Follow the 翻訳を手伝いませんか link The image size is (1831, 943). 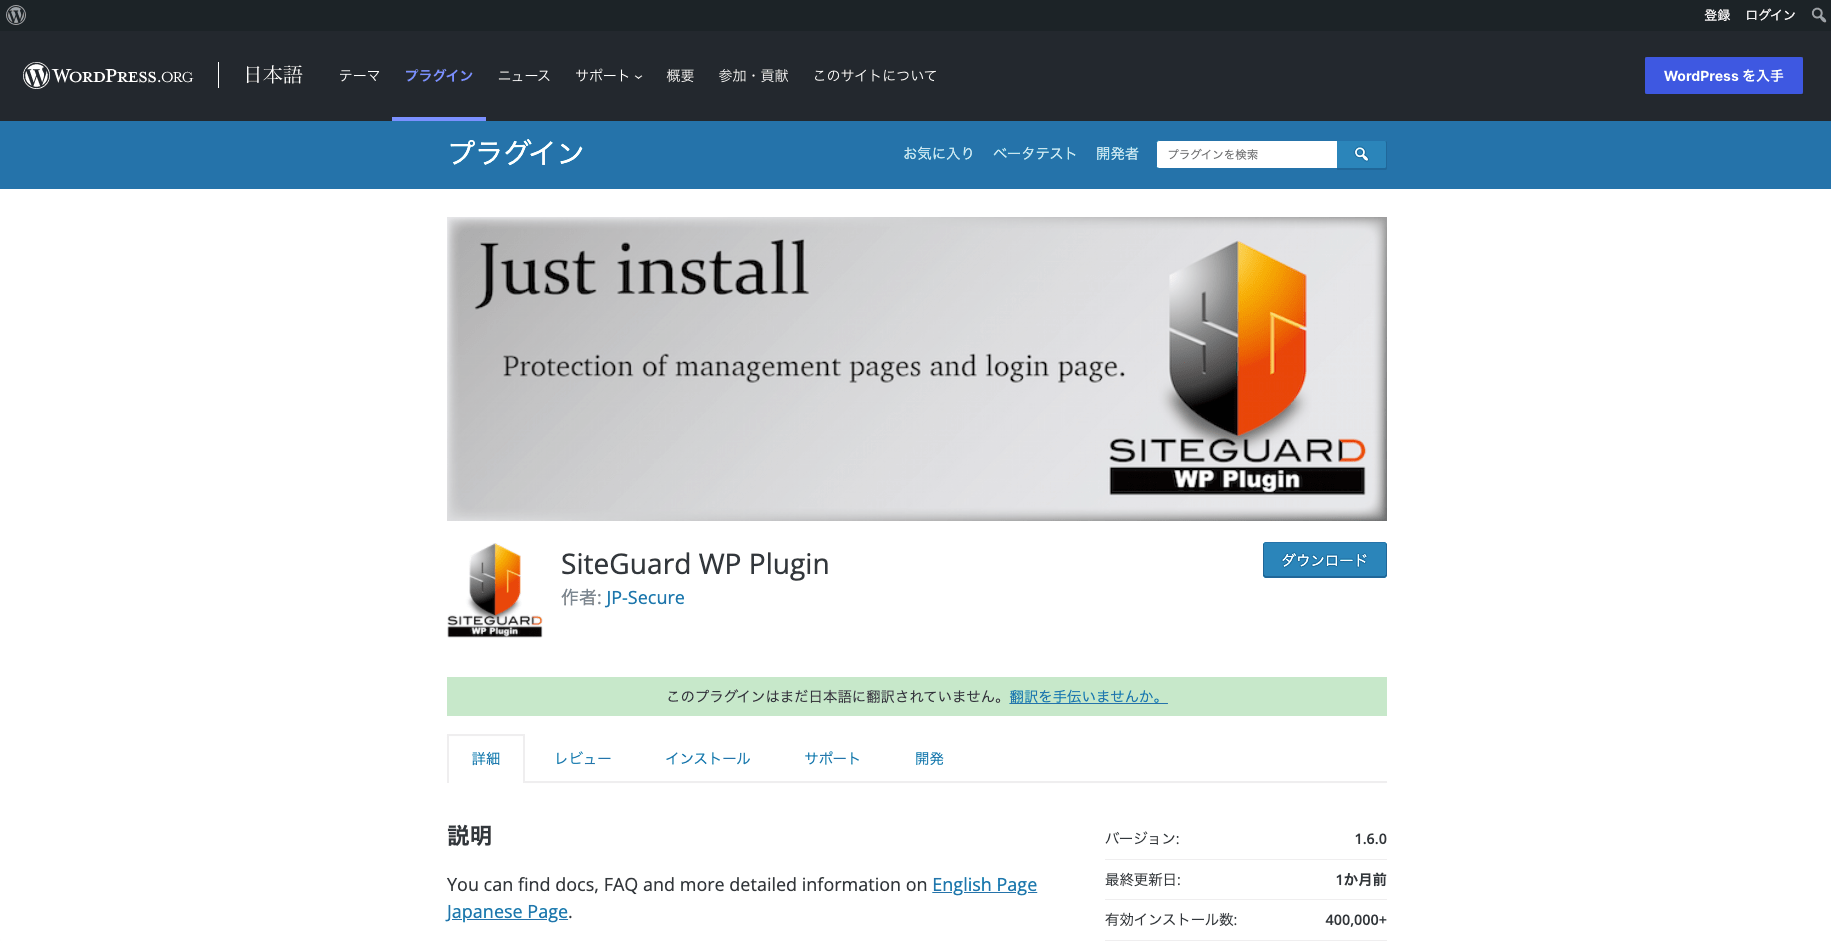pos(1088,697)
